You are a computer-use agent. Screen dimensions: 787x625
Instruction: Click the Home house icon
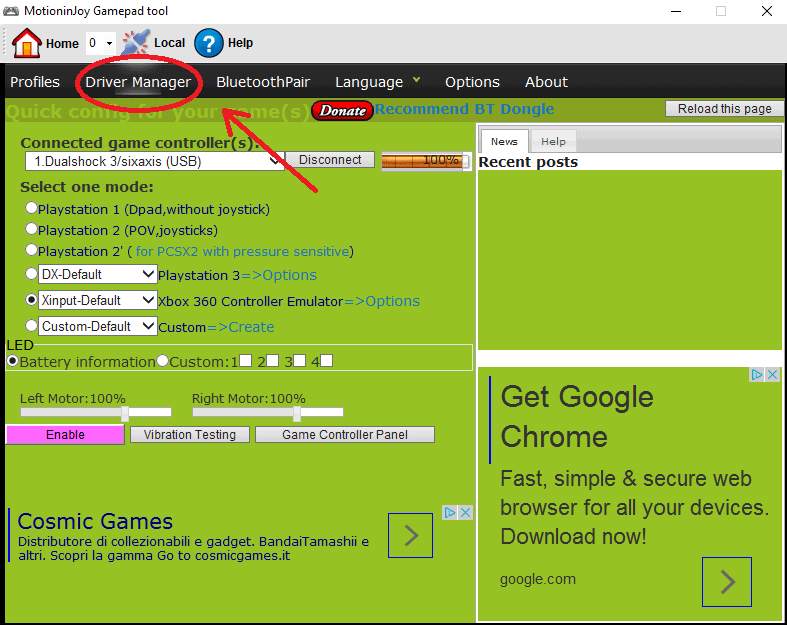(x=27, y=43)
